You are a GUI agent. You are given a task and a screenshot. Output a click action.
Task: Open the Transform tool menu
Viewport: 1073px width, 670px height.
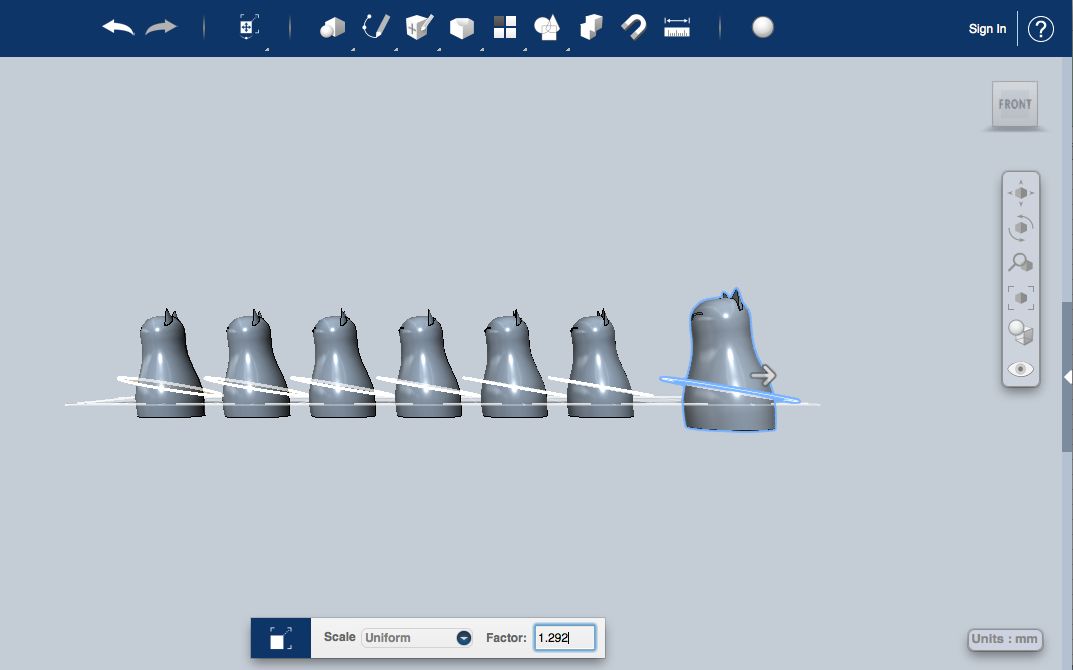(x=248, y=27)
